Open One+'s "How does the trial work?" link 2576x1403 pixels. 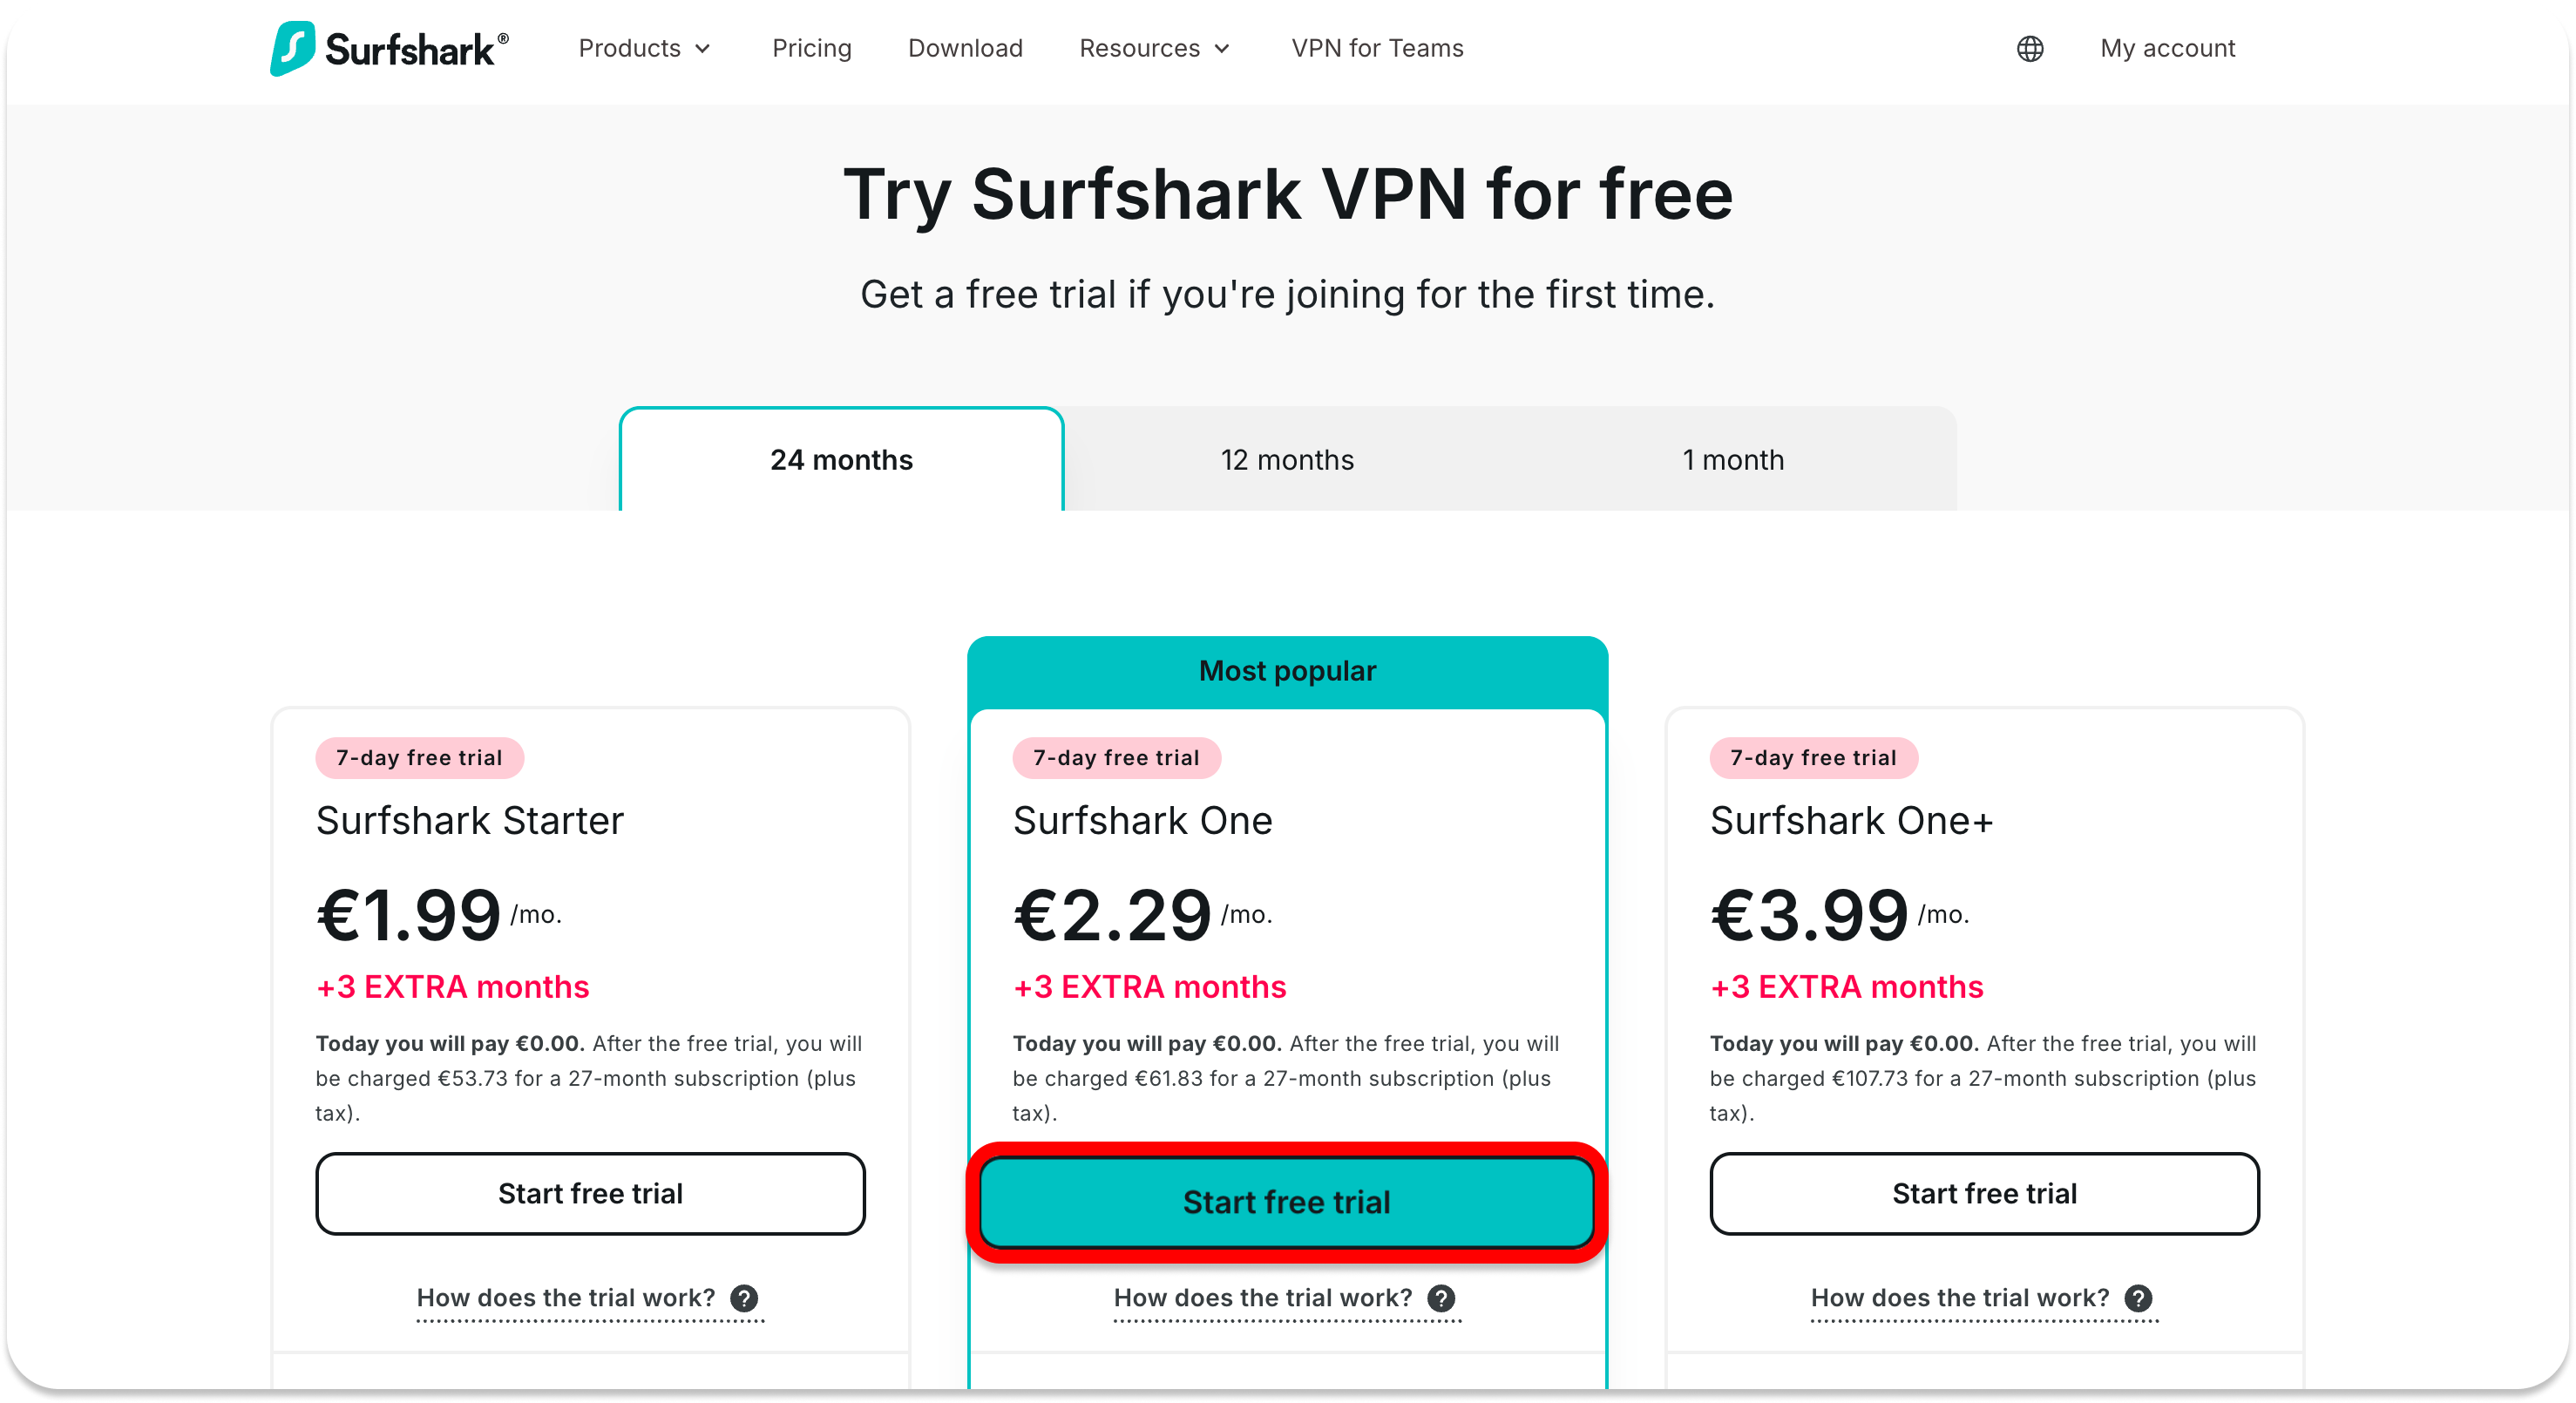click(1960, 1298)
